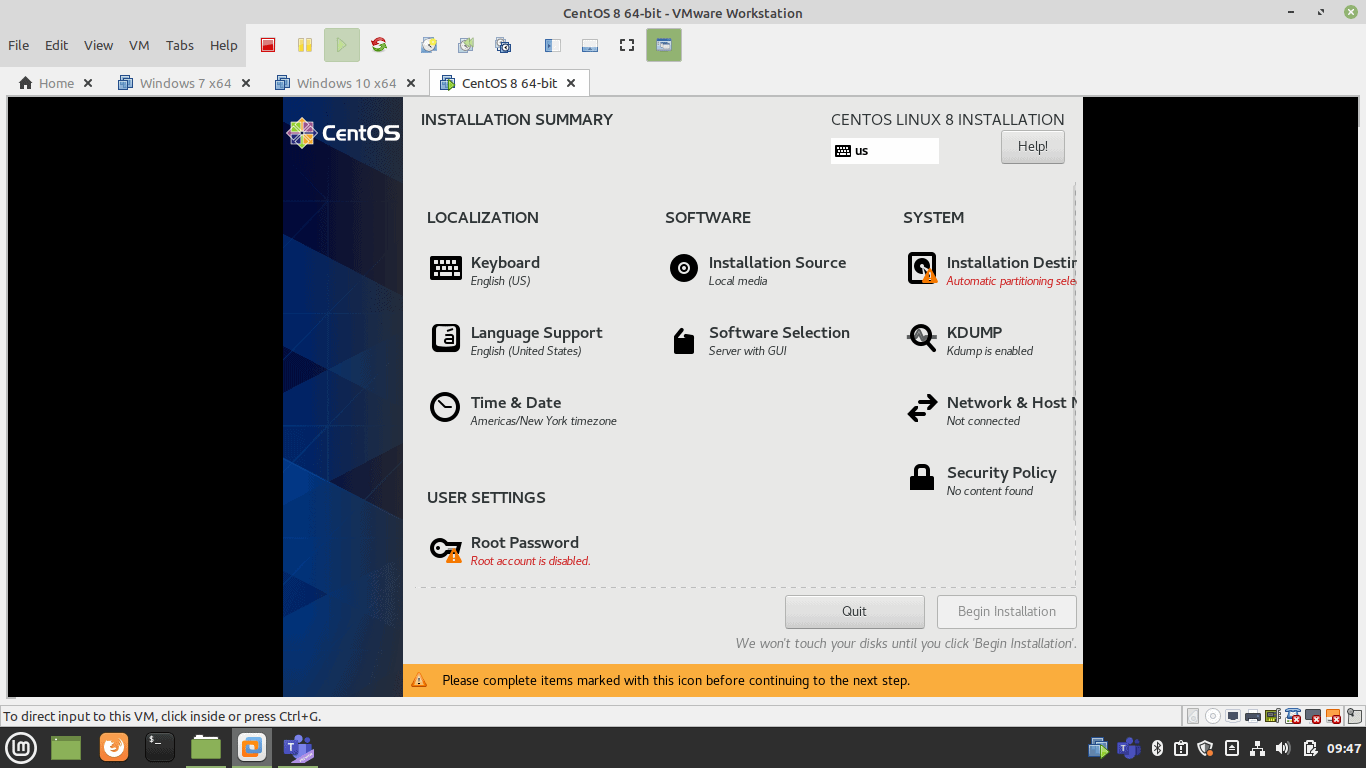
Task: Click the network adapter status icon
Action: 1233,716
